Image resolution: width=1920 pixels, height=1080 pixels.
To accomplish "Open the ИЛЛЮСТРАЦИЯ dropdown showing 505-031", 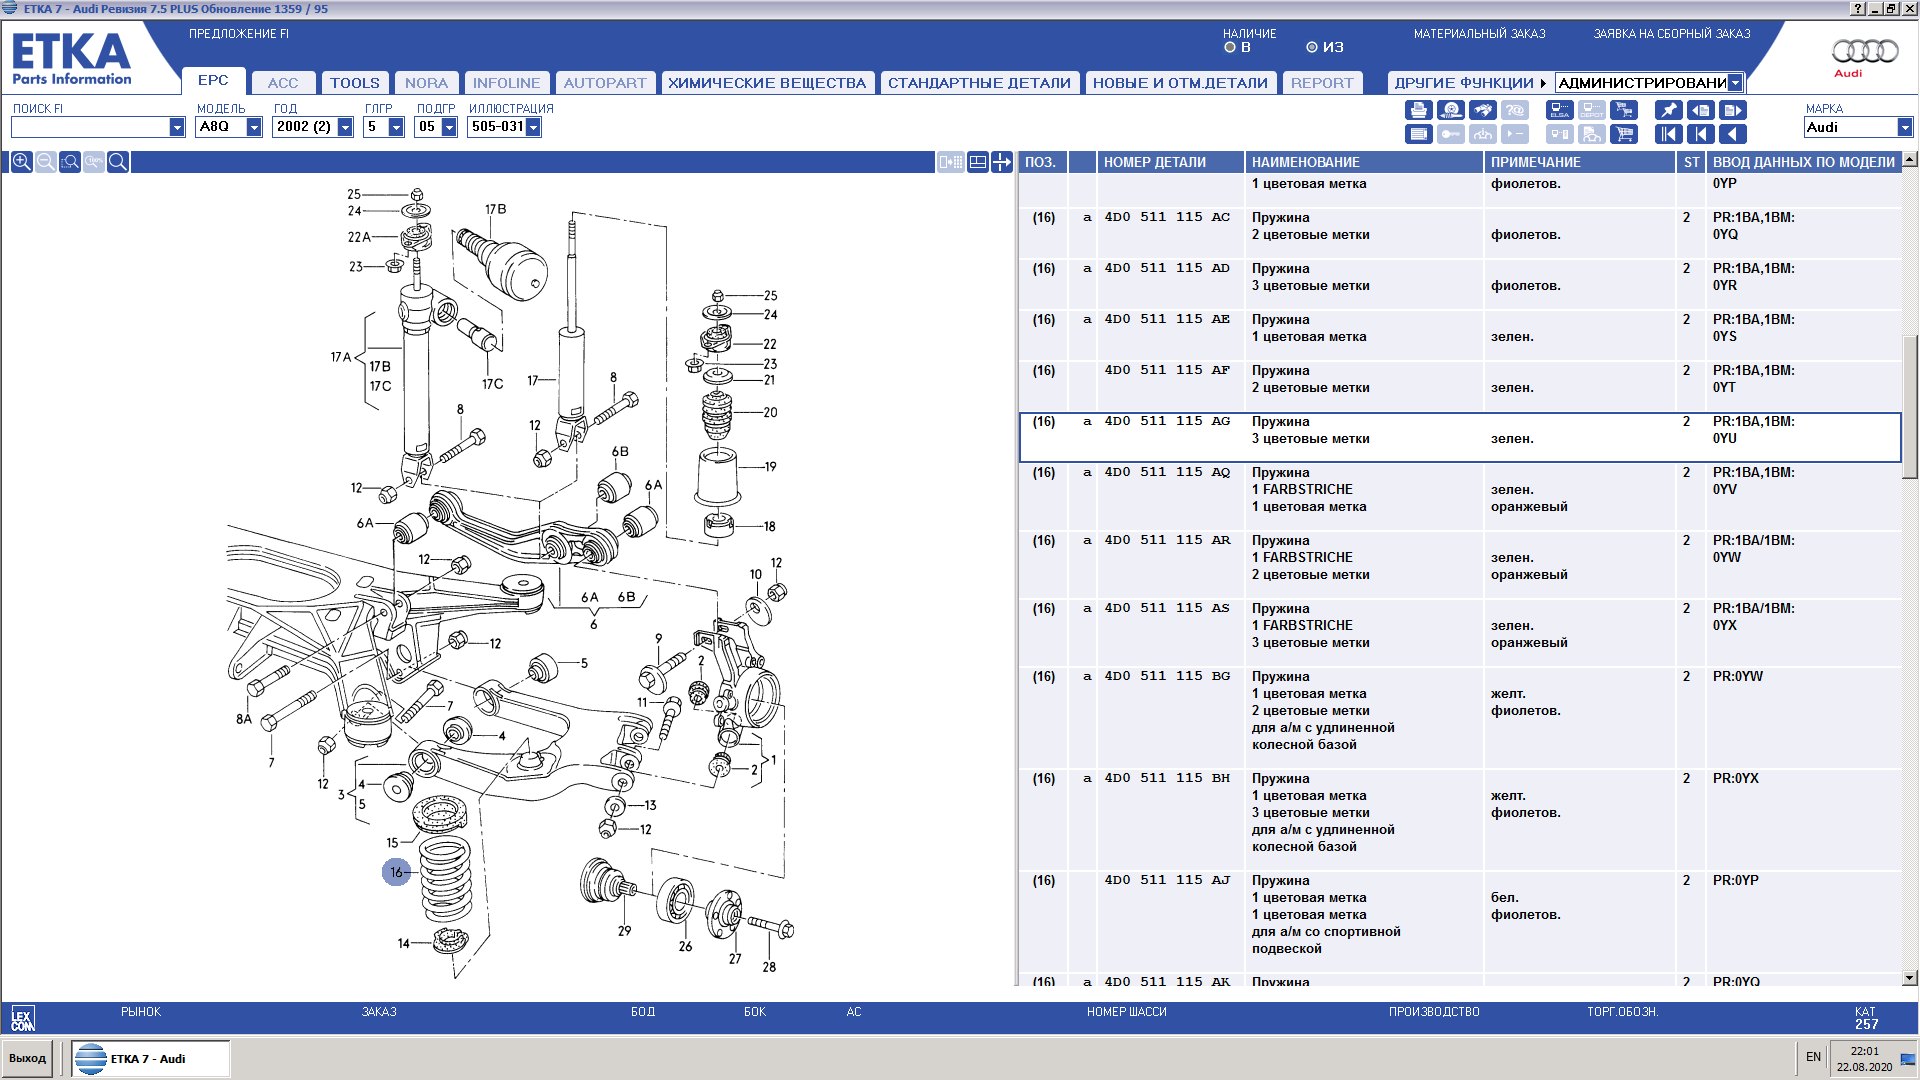I will 533,127.
